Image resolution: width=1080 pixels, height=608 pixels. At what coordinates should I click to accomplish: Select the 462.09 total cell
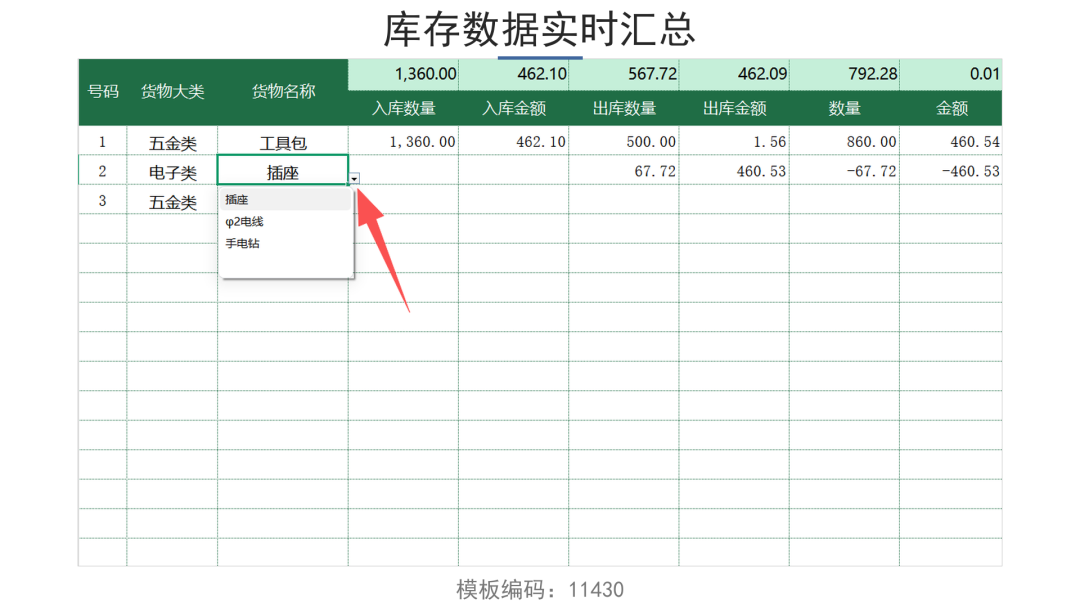pos(734,74)
